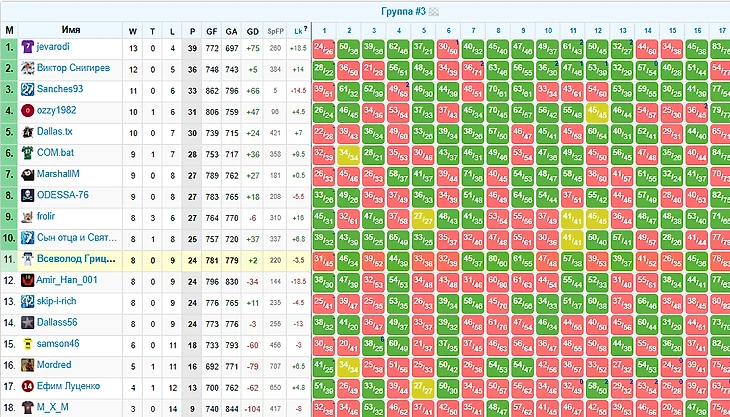Click the Dallas.tx avatar icon
The width and height of the screenshot is (730, 417).
pyautogui.click(x=27, y=132)
